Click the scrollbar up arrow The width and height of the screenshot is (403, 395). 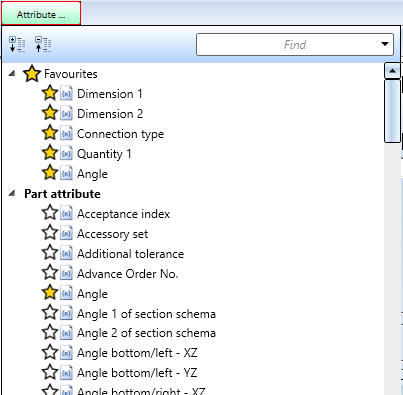(x=392, y=71)
